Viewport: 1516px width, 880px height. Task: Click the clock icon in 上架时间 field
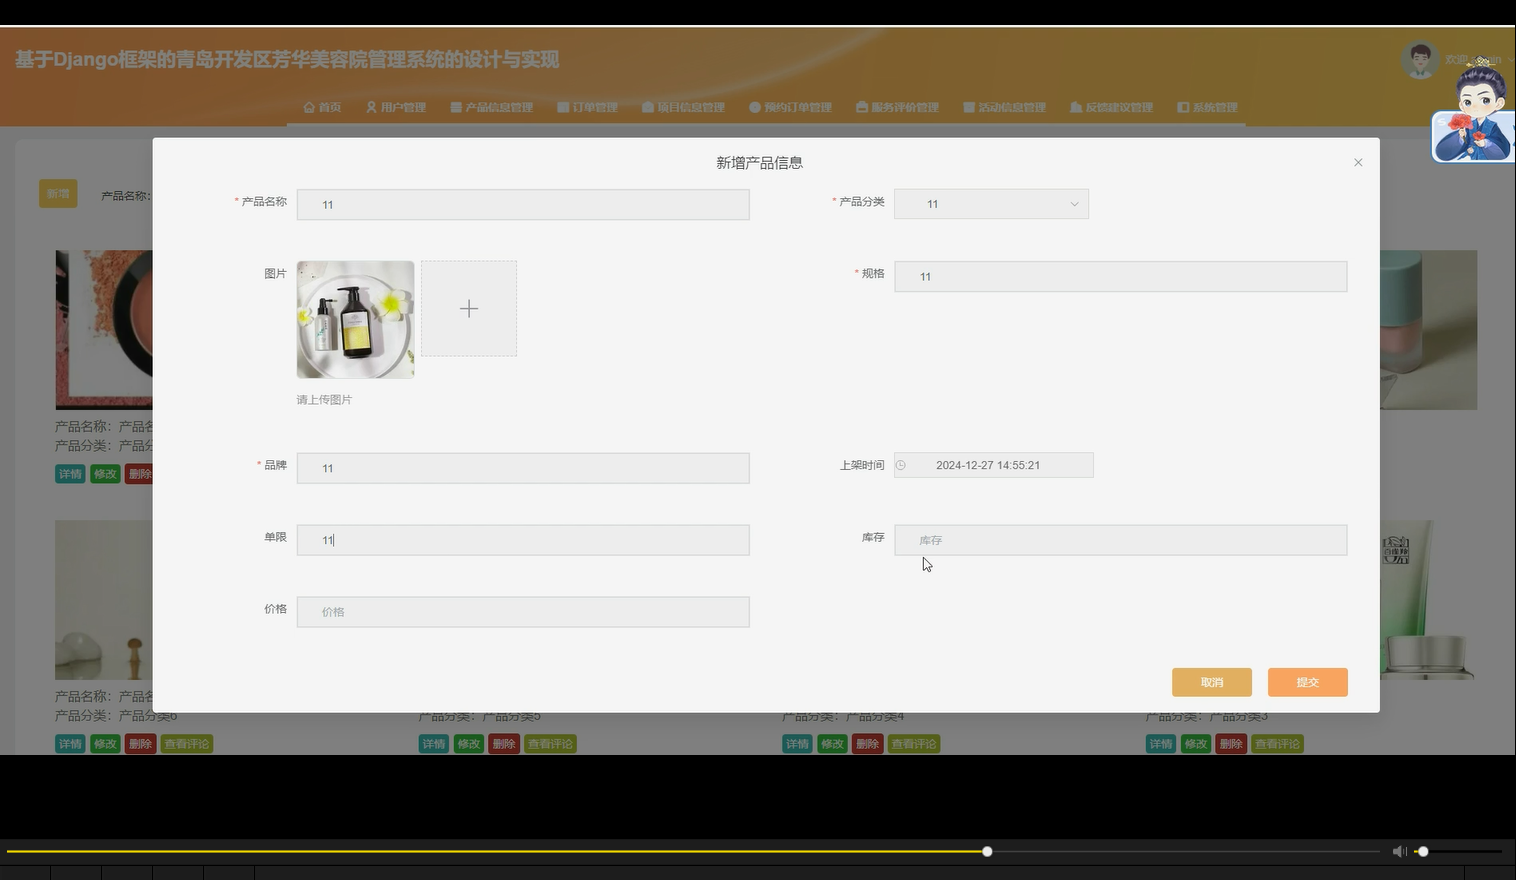tap(901, 465)
